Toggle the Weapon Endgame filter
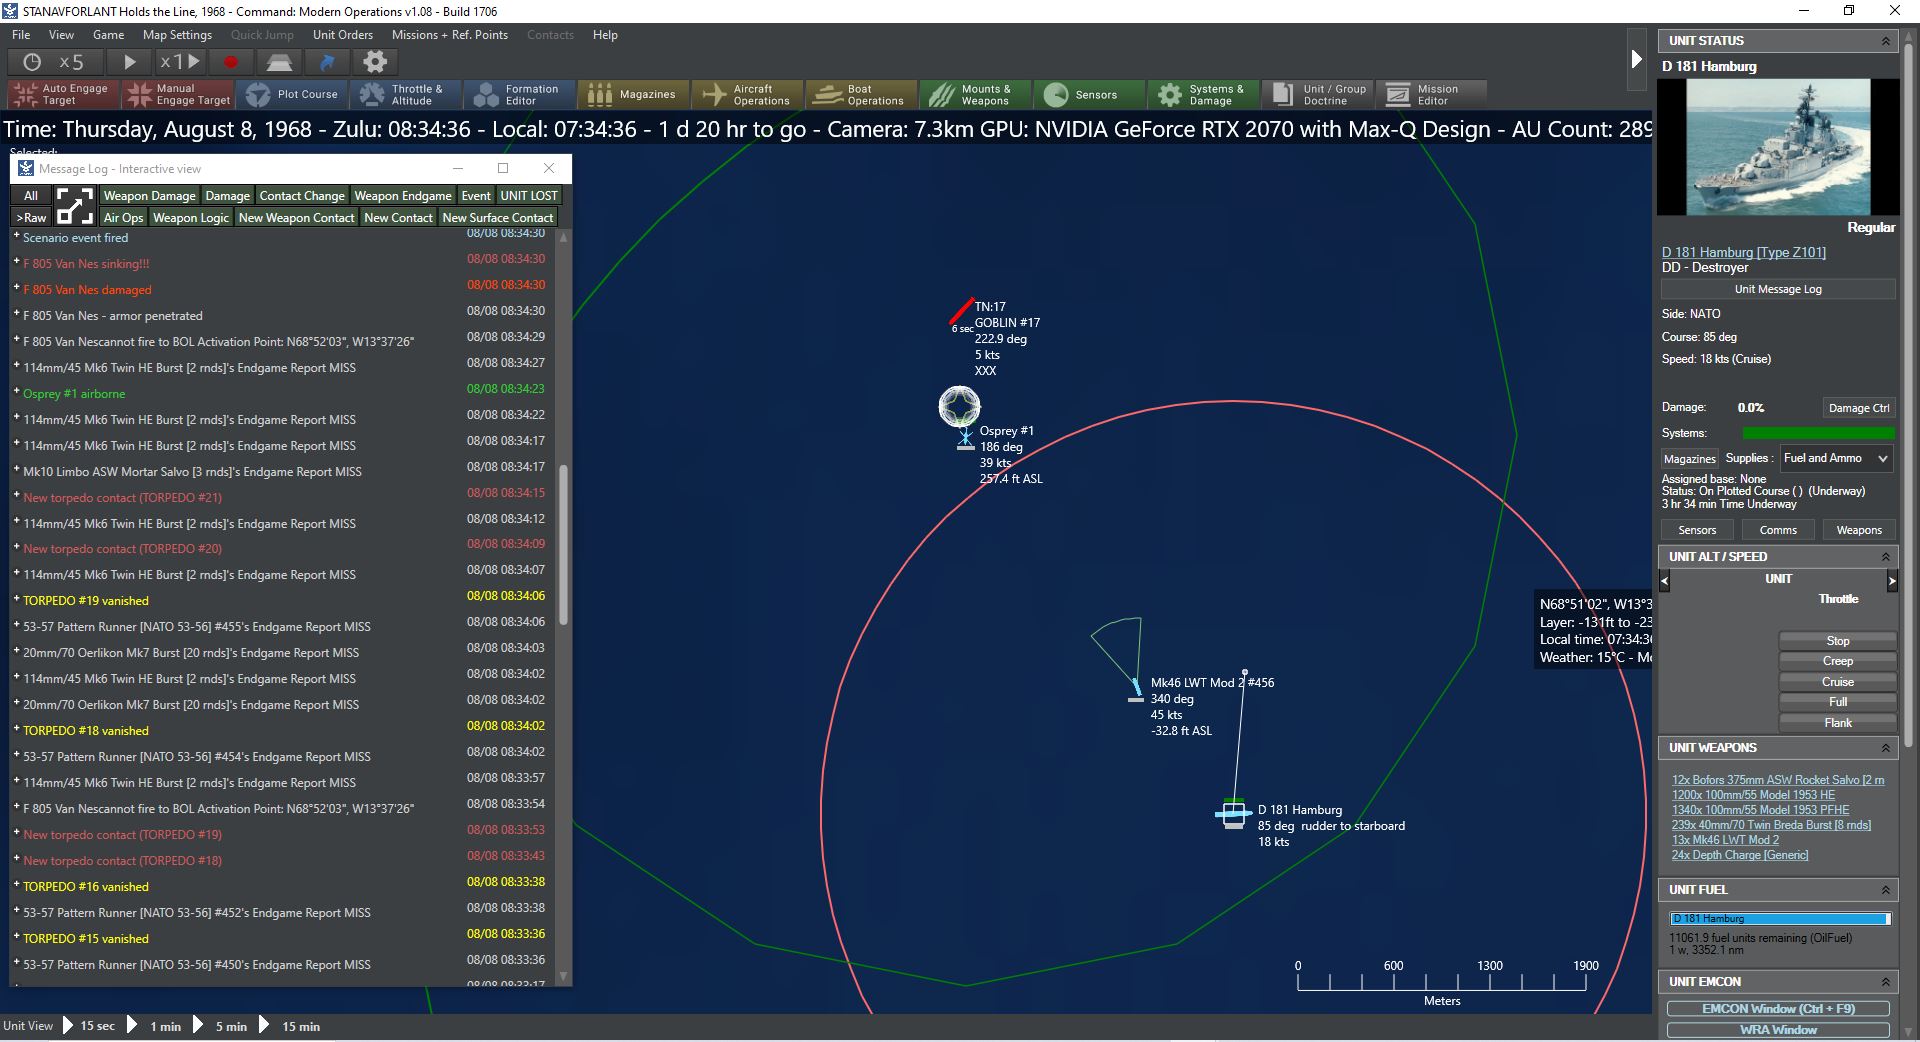 click(403, 196)
